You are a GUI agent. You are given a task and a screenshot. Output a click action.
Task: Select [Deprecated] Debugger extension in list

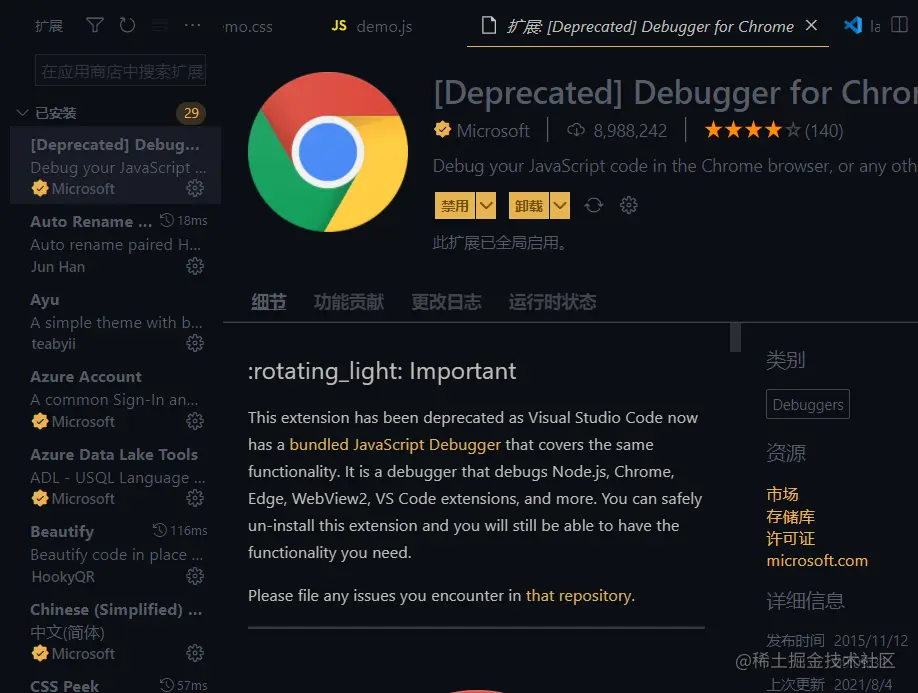115,166
